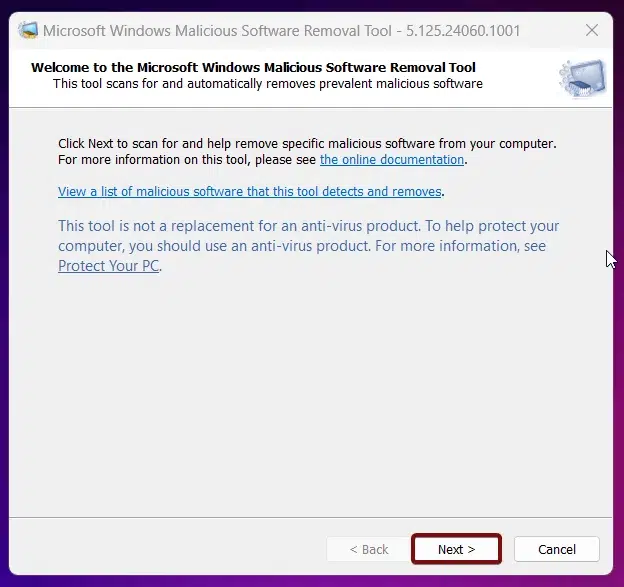
Task: Click the disabled Back button
Action: click(x=369, y=549)
